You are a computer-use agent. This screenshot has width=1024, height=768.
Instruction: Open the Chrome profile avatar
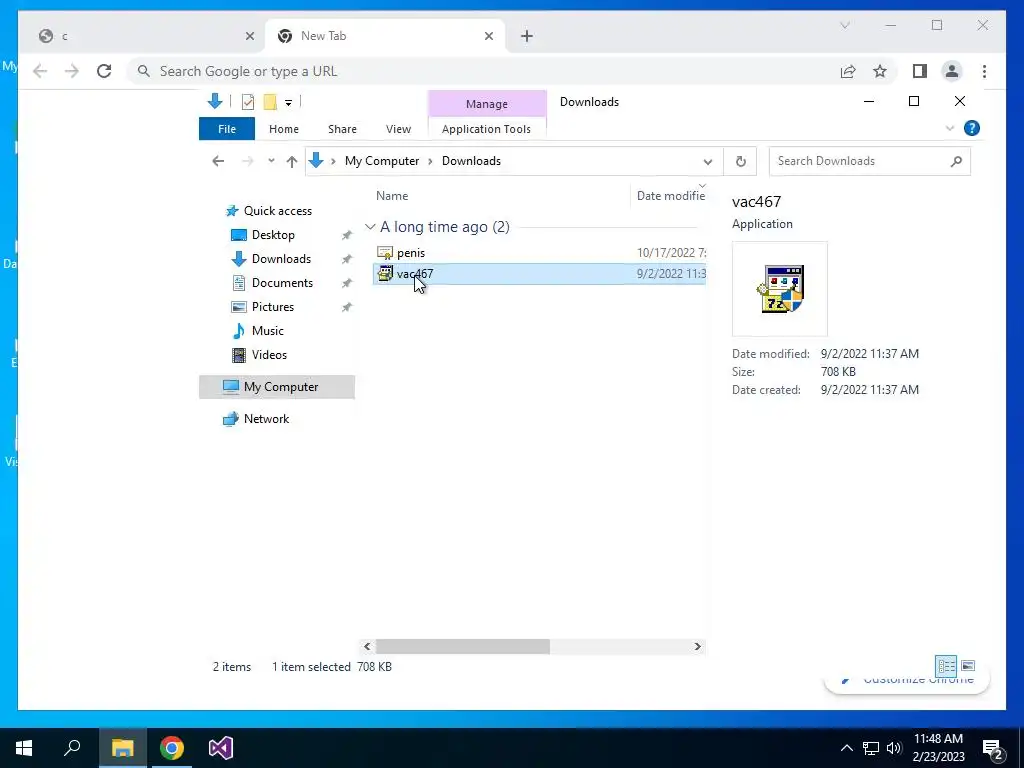(952, 71)
